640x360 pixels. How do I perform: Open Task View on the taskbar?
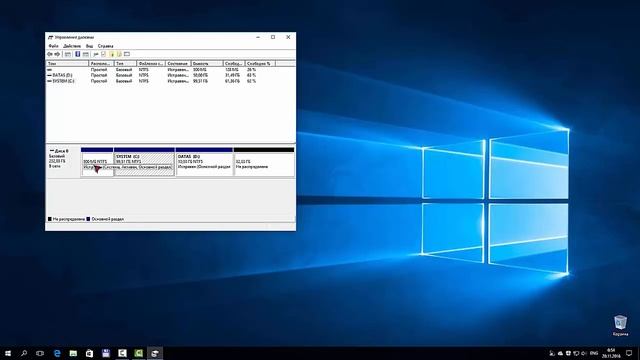40,353
